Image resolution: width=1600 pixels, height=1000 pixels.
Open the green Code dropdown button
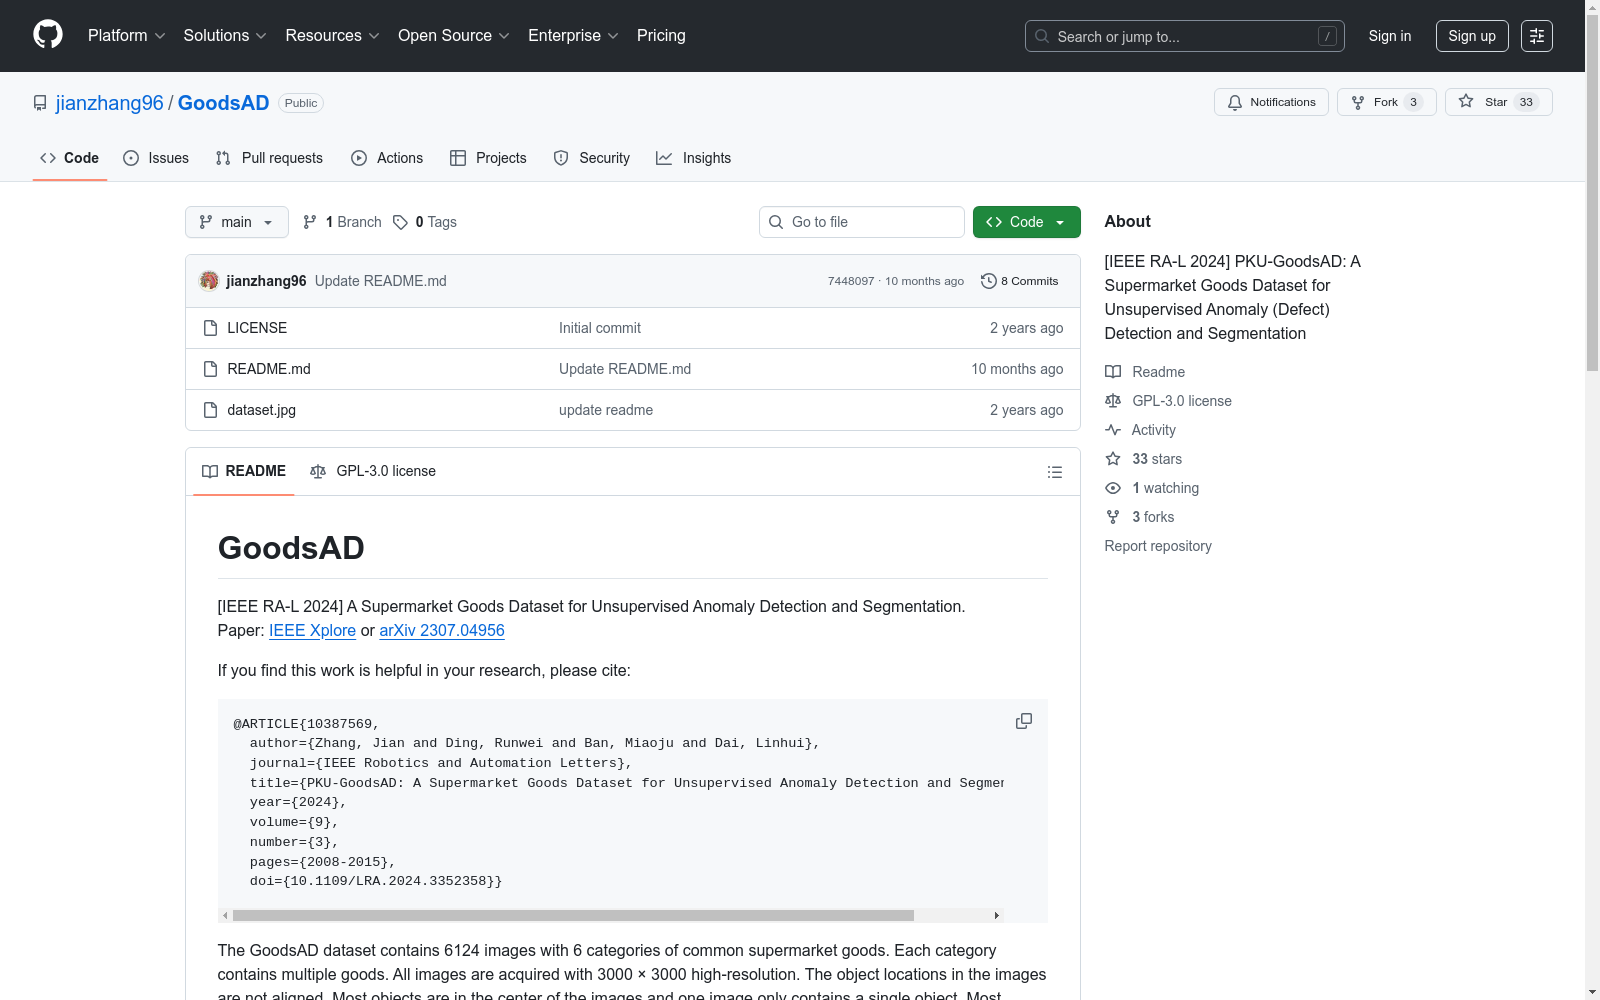(1026, 222)
